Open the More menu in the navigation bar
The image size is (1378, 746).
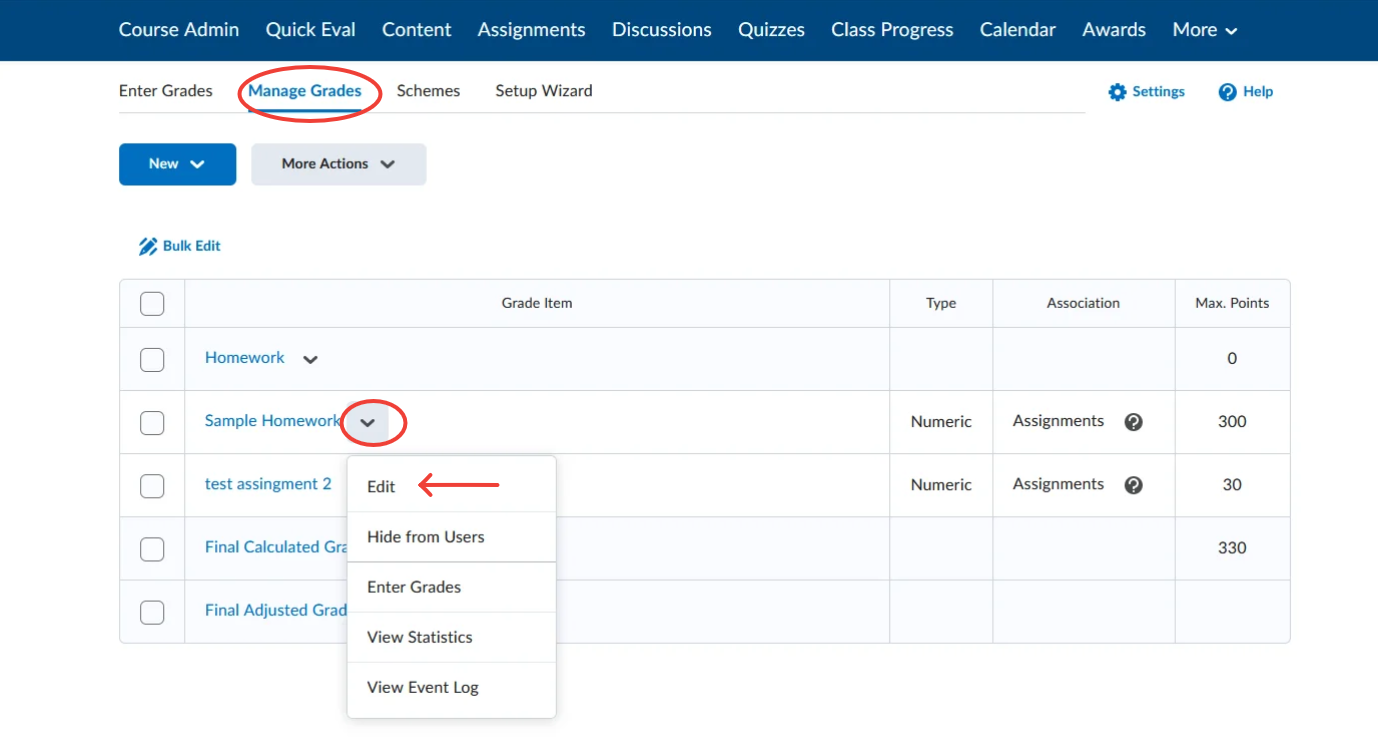click(x=1204, y=29)
